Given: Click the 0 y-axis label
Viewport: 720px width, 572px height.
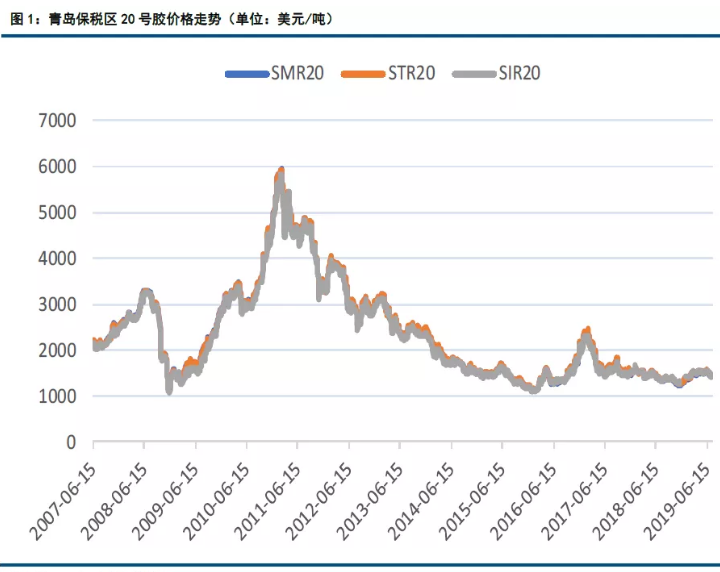Looking at the screenshot, I should [x=71, y=442].
